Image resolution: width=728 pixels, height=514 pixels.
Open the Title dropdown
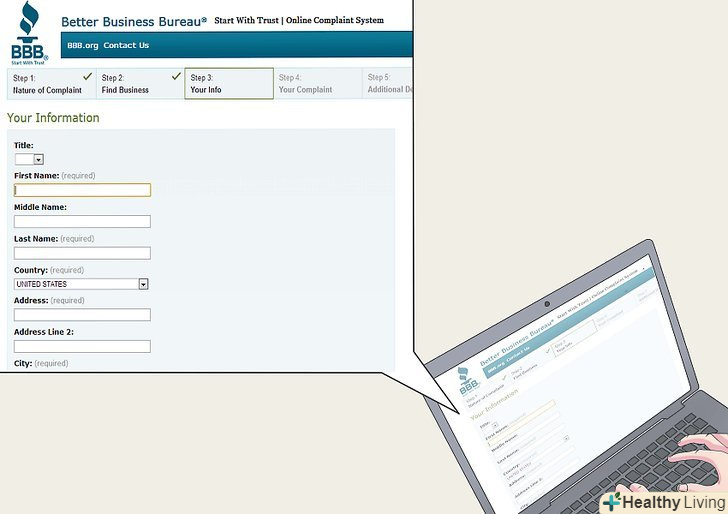click(29, 159)
